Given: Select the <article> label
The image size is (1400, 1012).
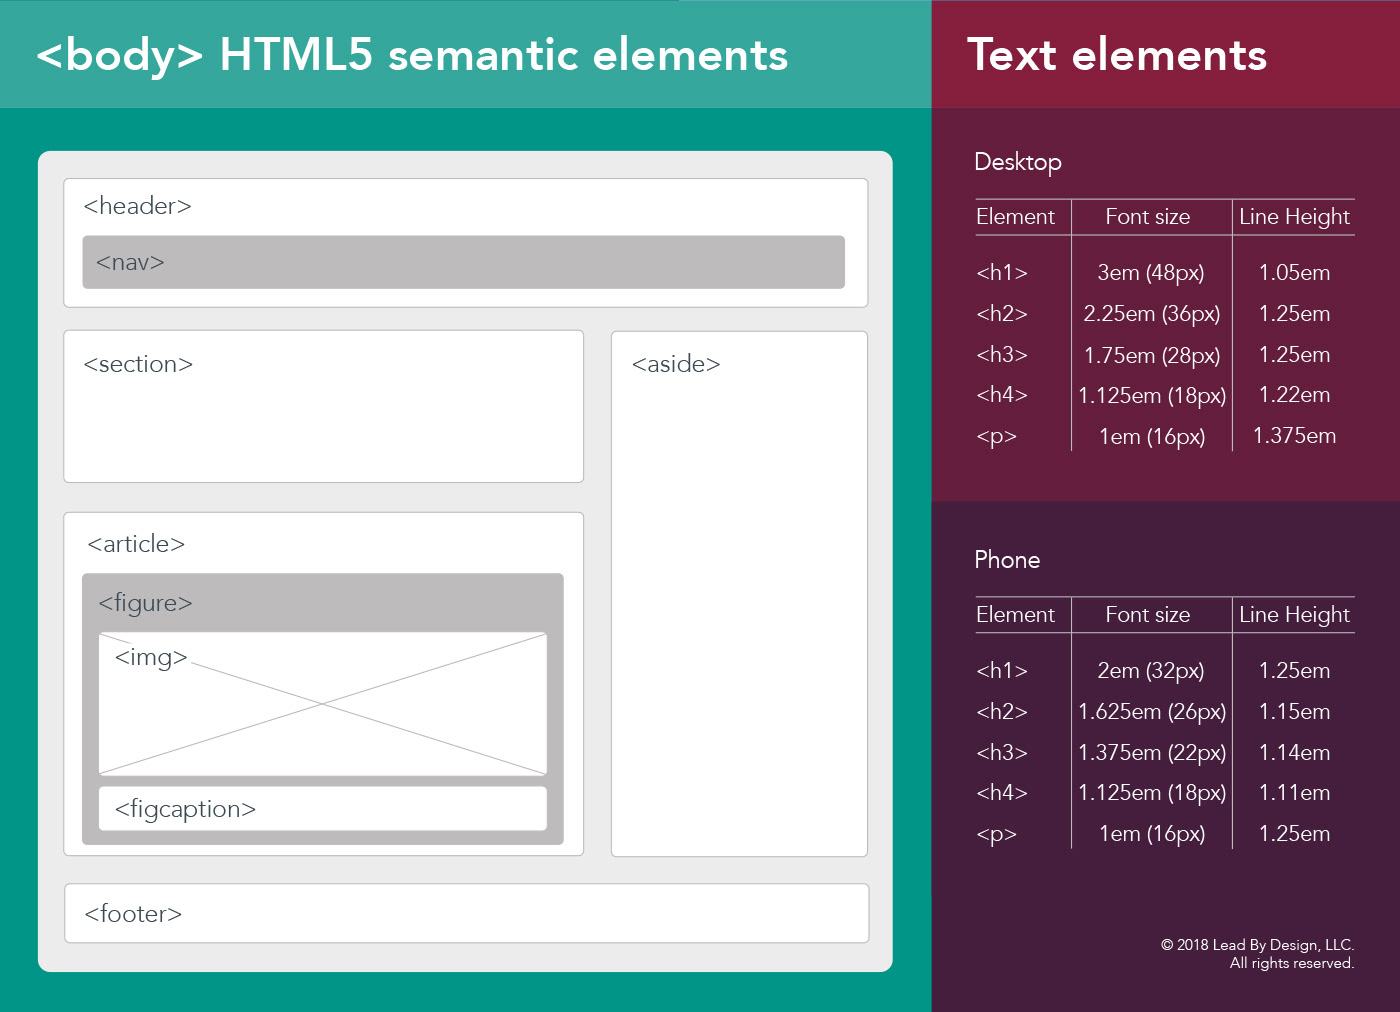Looking at the screenshot, I should tap(136, 544).
